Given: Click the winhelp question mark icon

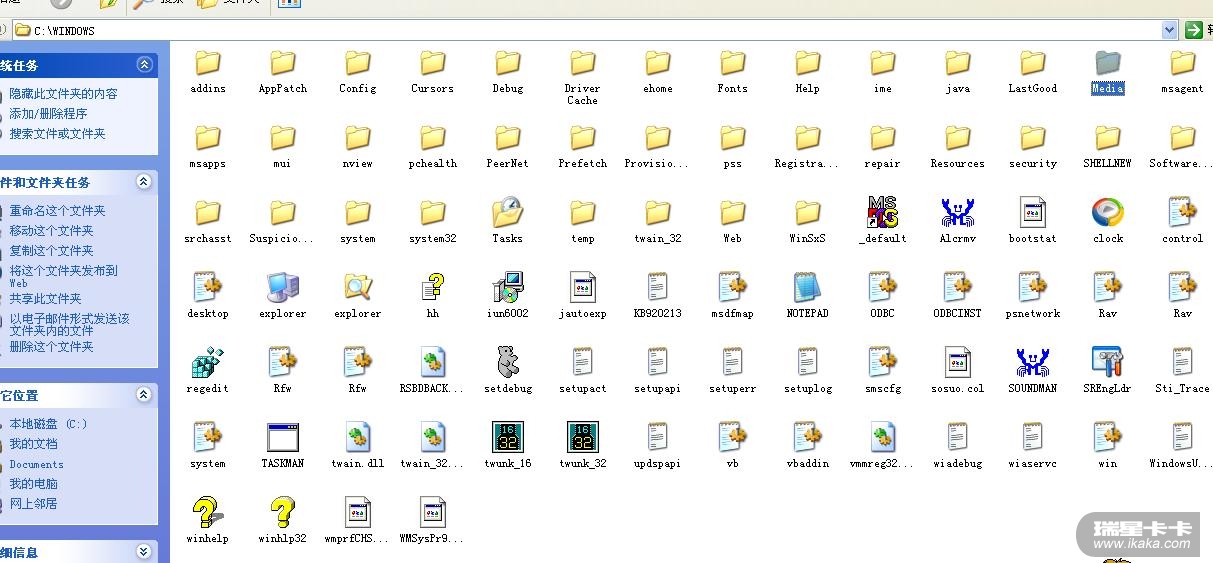Looking at the screenshot, I should pos(207,513).
